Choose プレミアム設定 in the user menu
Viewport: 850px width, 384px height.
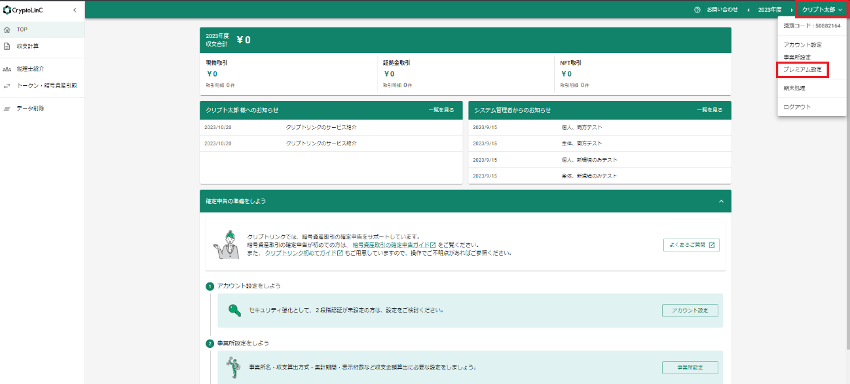pos(803,69)
